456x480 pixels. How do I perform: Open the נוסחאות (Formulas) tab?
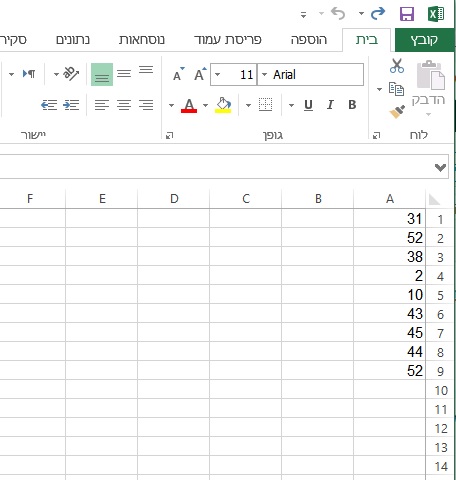142,40
